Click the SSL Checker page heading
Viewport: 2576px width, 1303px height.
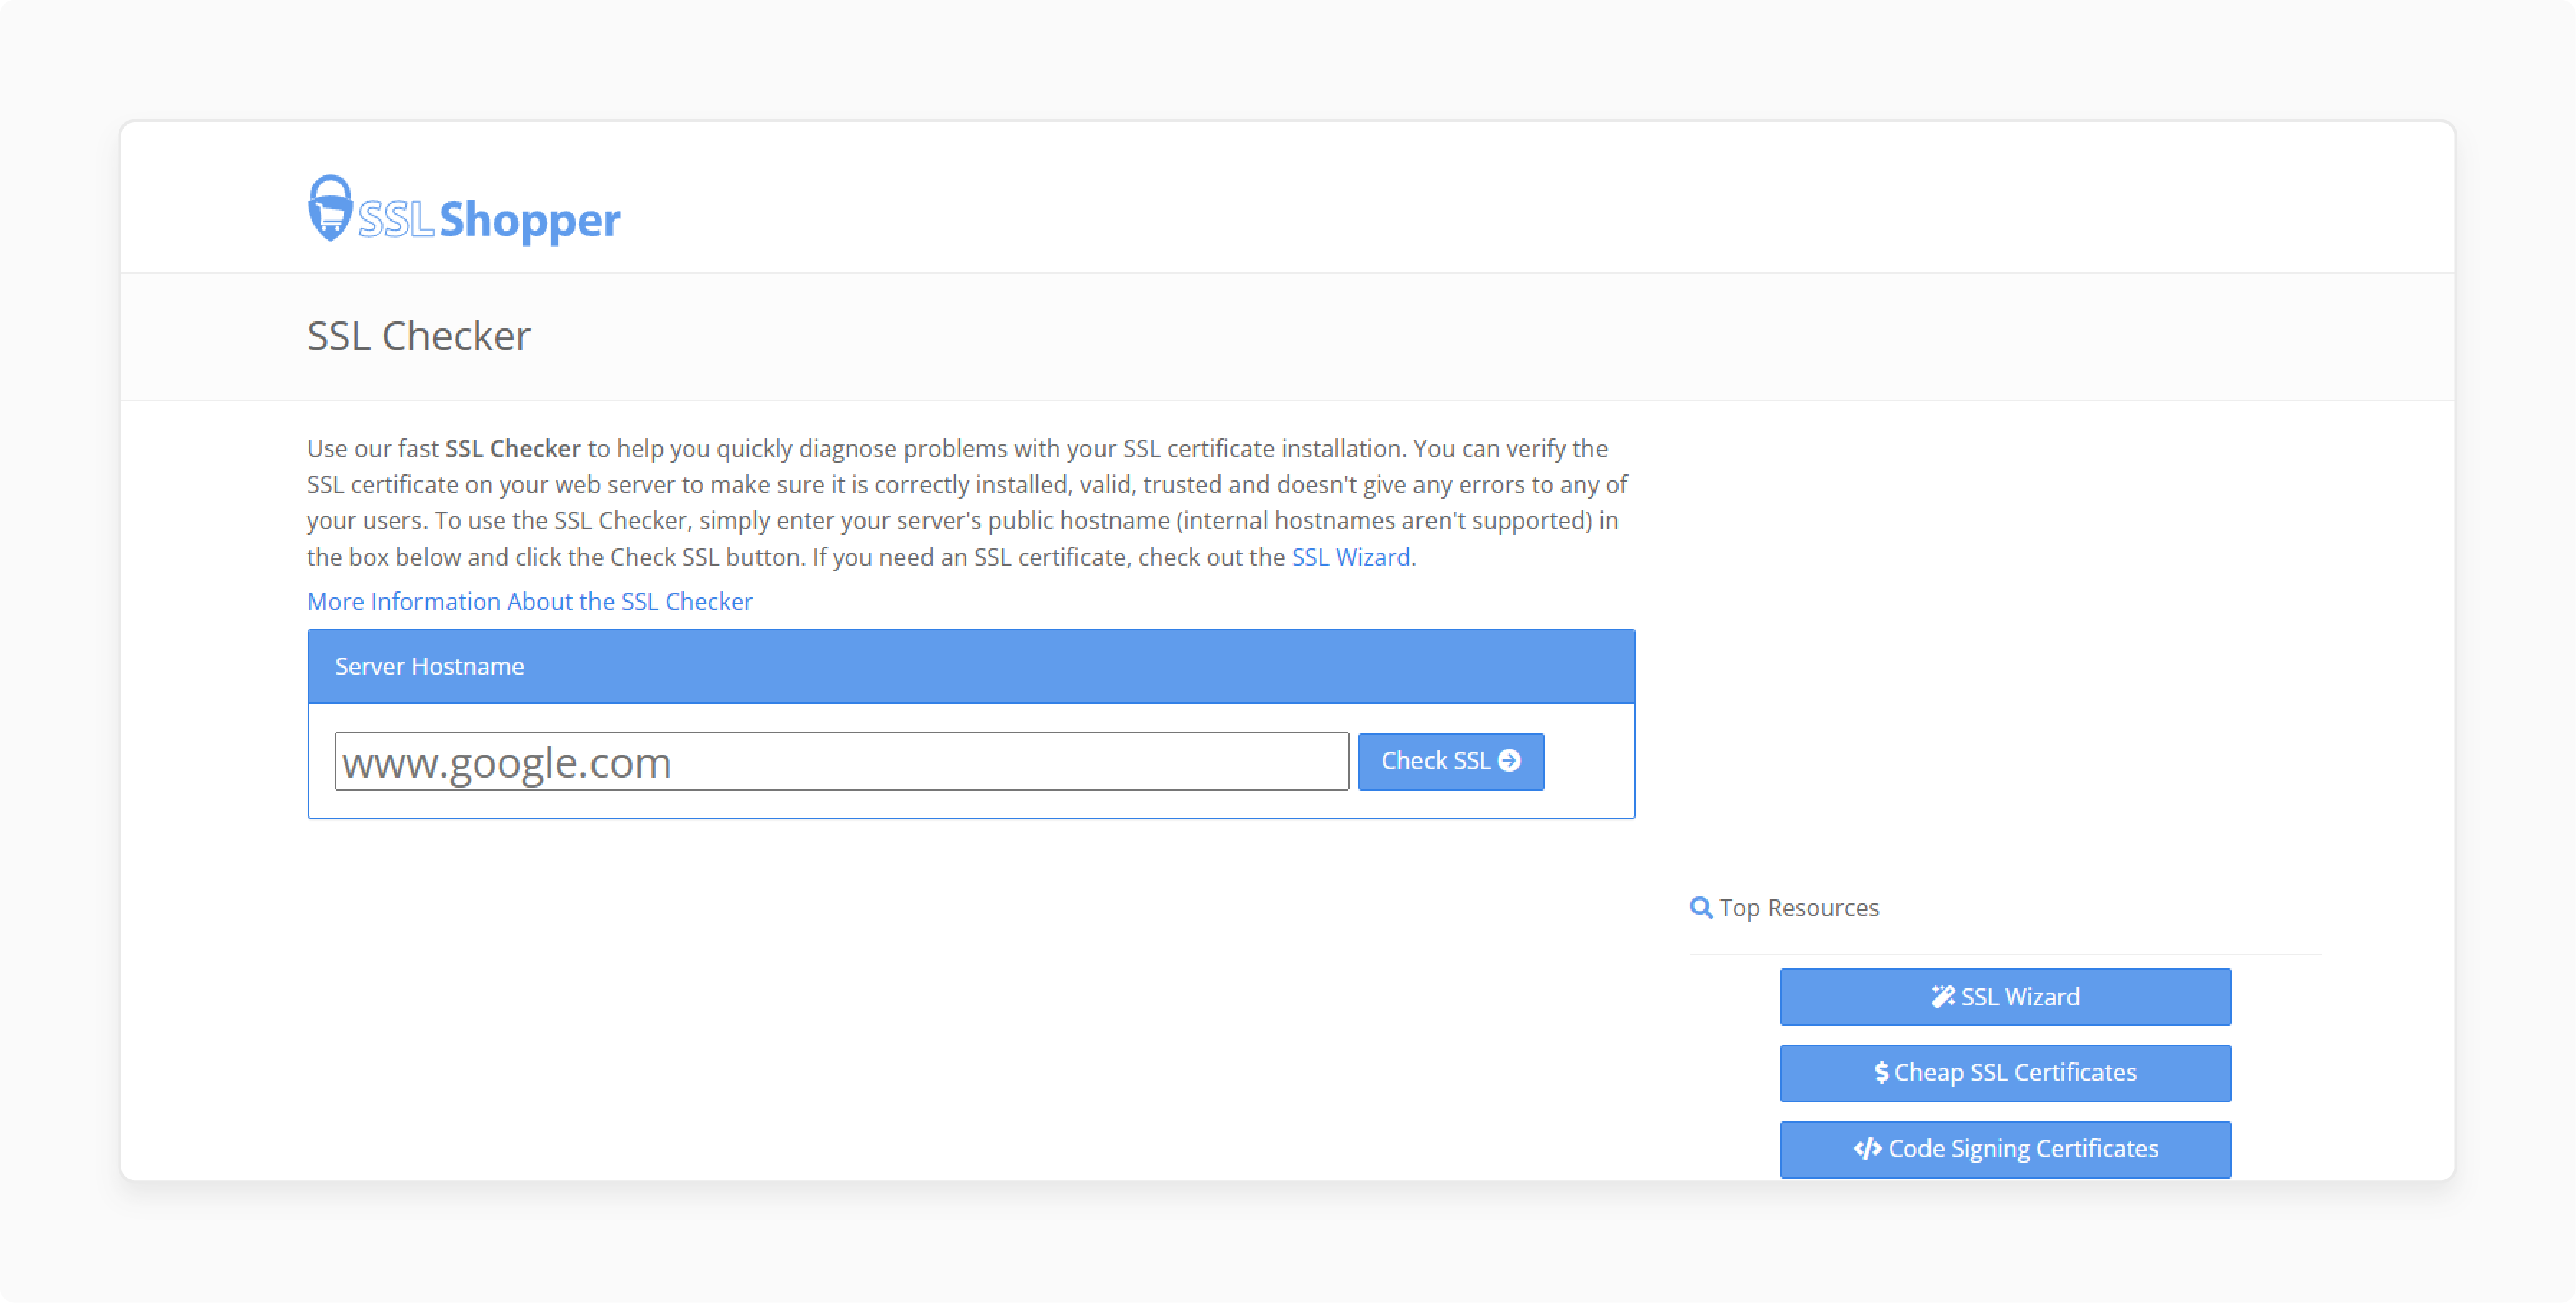(418, 336)
